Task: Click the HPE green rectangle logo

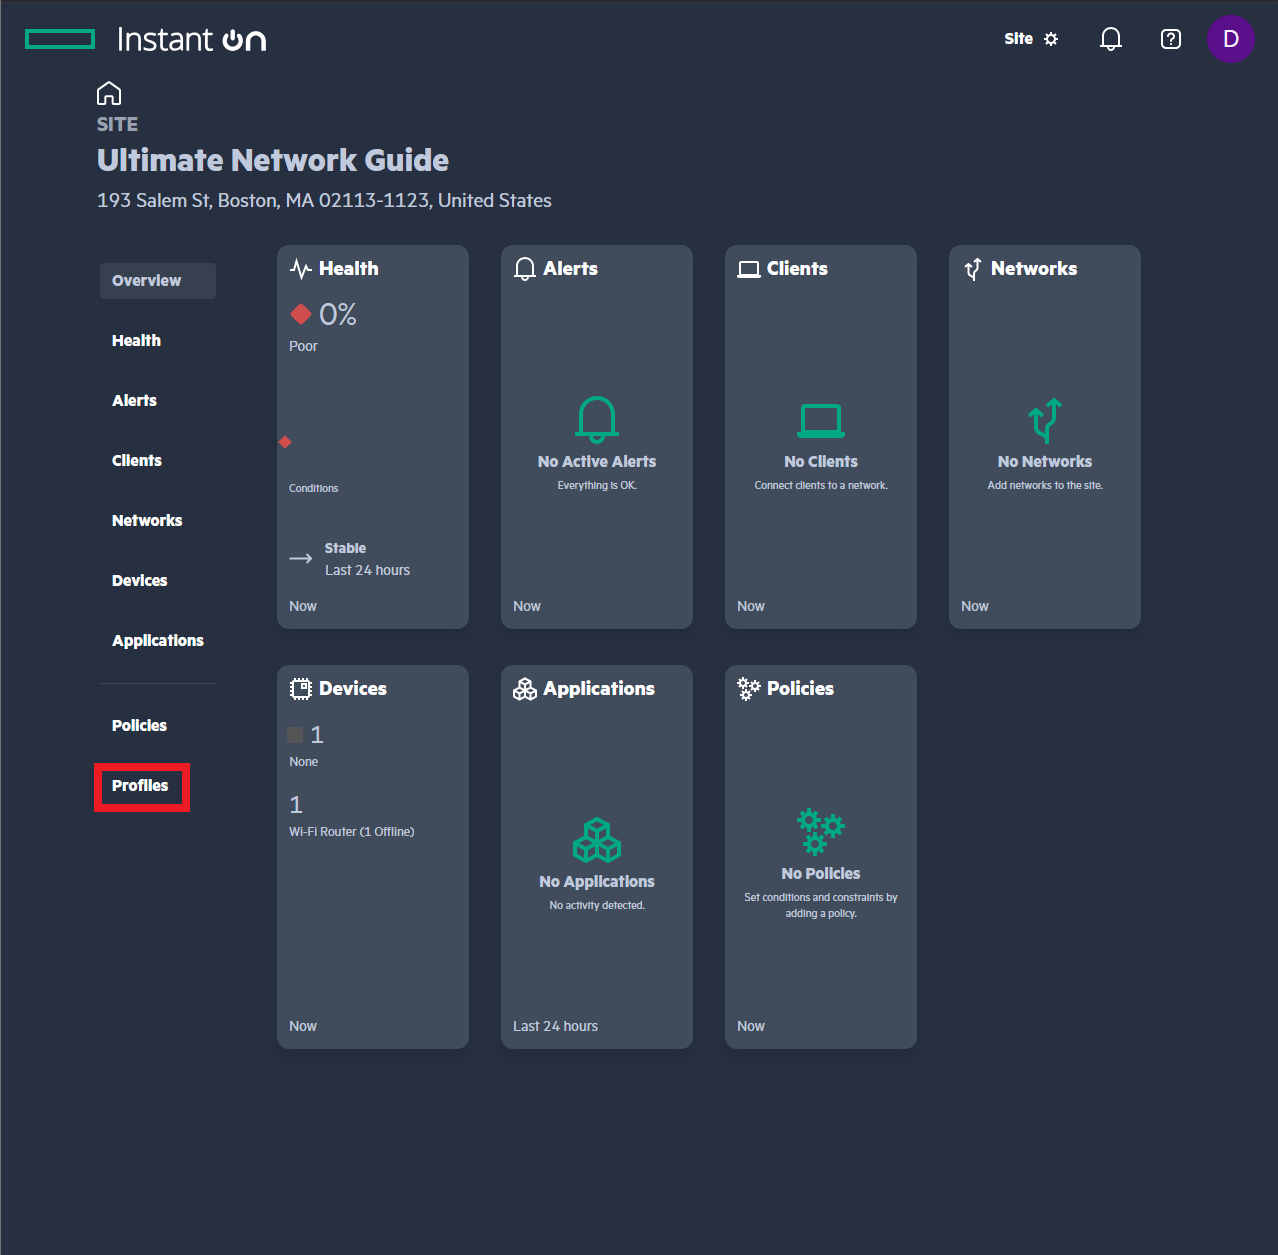Action: (60, 39)
